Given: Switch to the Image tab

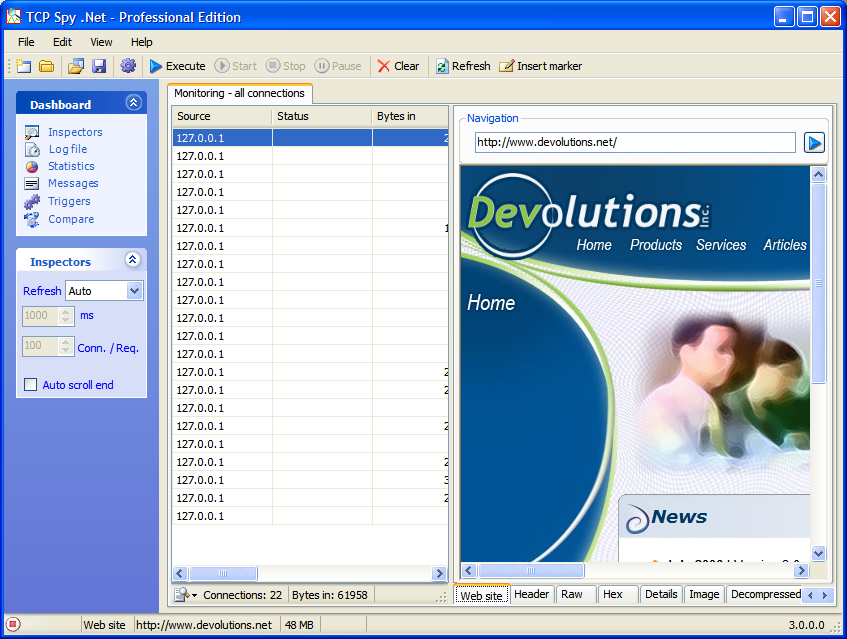Looking at the screenshot, I should tap(704, 594).
